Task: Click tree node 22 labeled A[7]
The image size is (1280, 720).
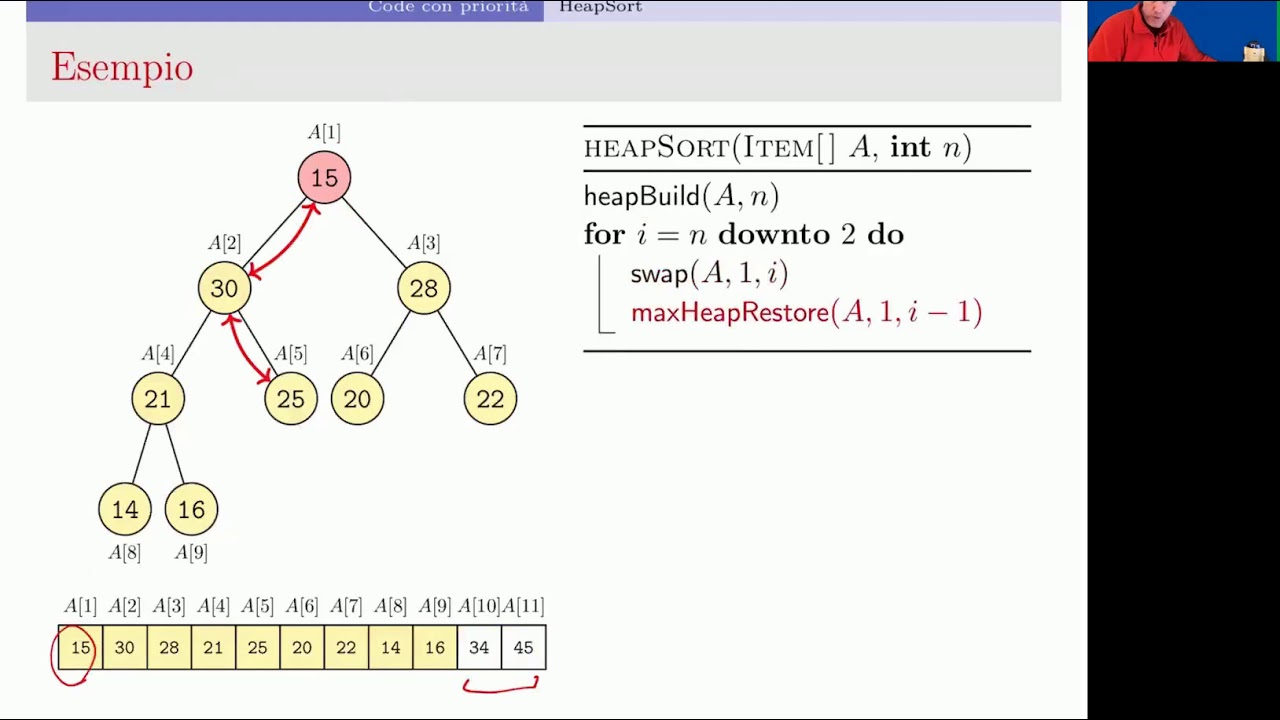Action: (x=490, y=399)
